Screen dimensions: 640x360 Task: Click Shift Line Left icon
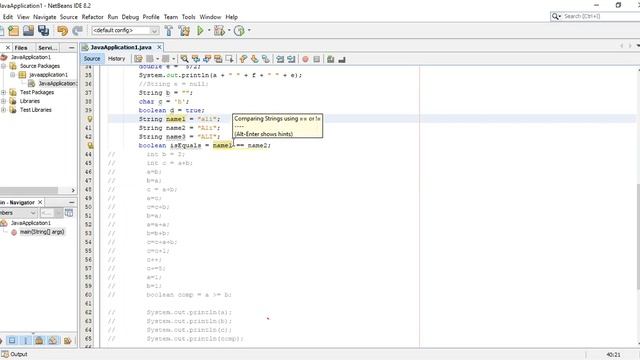(x=280, y=59)
